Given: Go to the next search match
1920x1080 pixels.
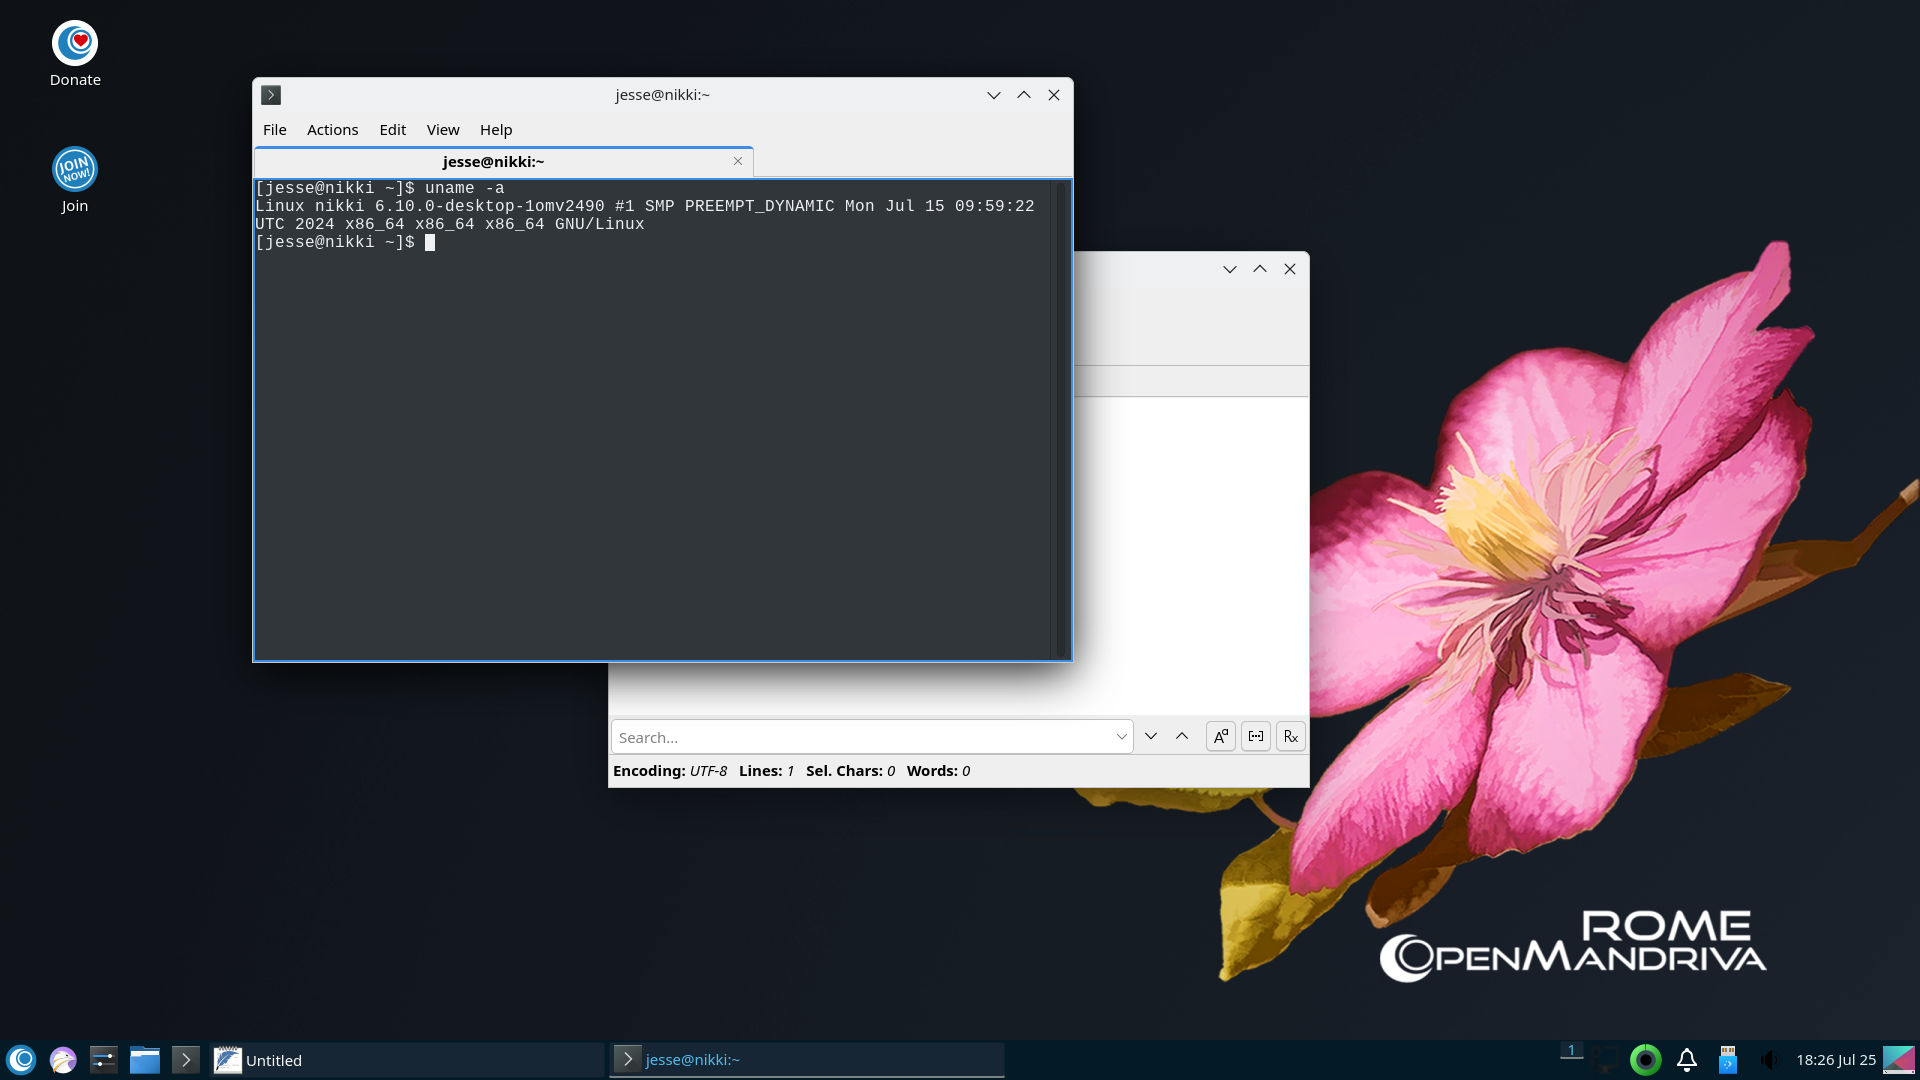Looking at the screenshot, I should pos(1151,736).
